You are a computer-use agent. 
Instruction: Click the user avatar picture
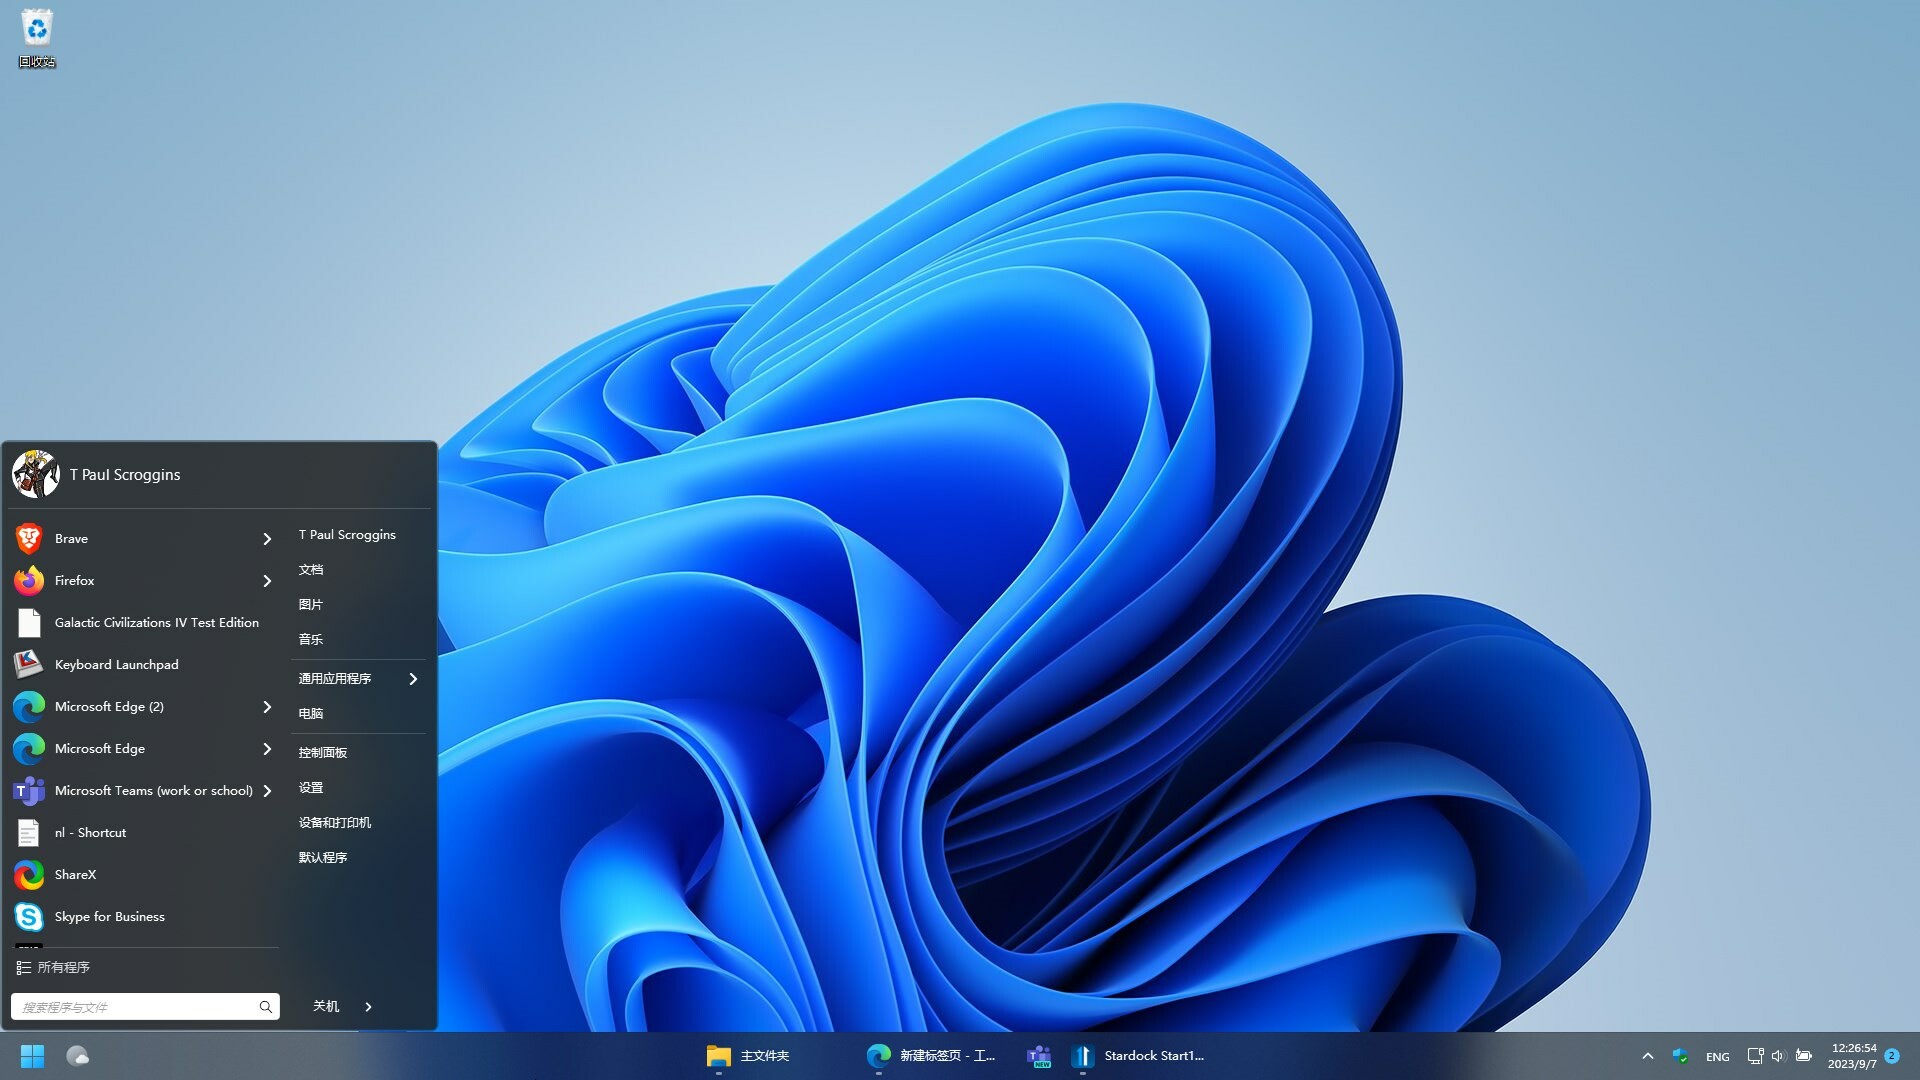click(36, 474)
